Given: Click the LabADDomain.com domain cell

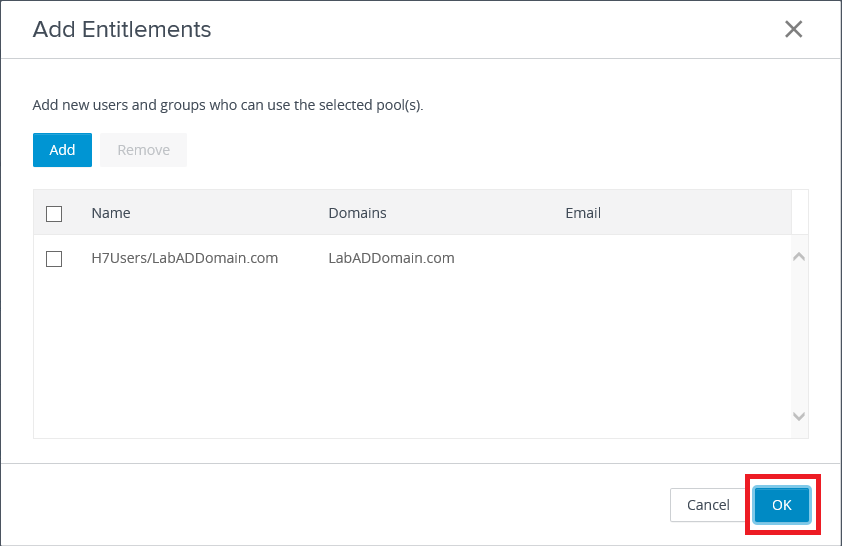Looking at the screenshot, I should pos(391,258).
